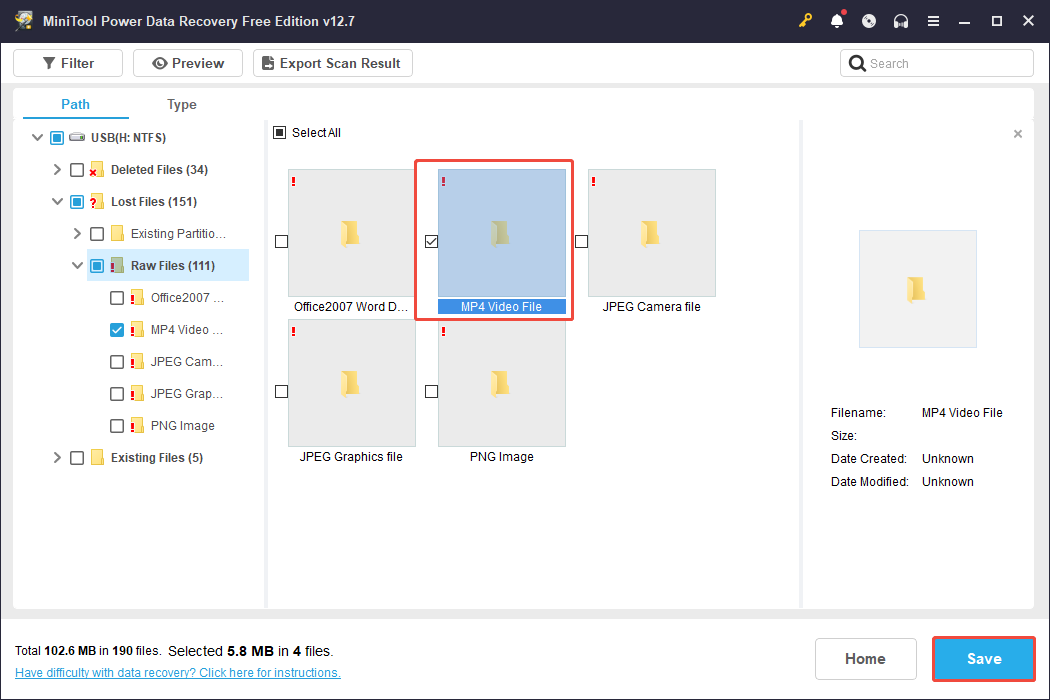Collapse the Lost Files (151) node
Image resolution: width=1050 pixels, height=700 pixels.
58,202
